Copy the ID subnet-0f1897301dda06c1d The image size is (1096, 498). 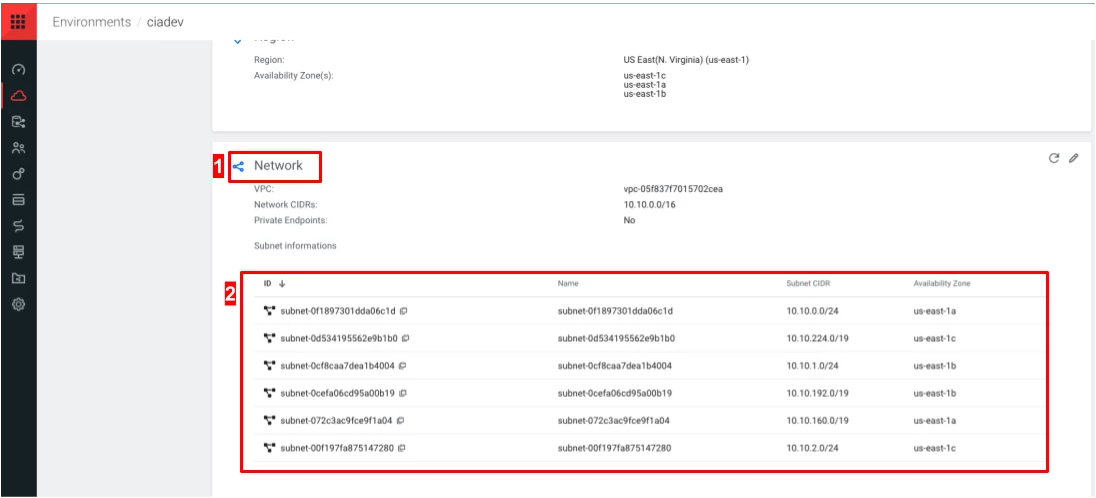pyautogui.click(x=403, y=311)
